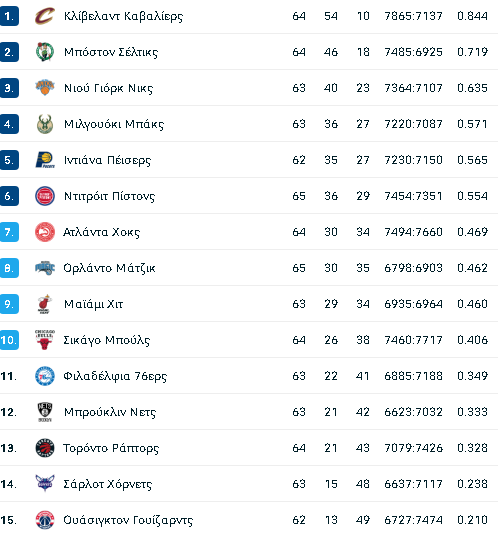Click the Miami Heat flame logo
The width and height of the screenshot is (498, 537).
point(45,304)
